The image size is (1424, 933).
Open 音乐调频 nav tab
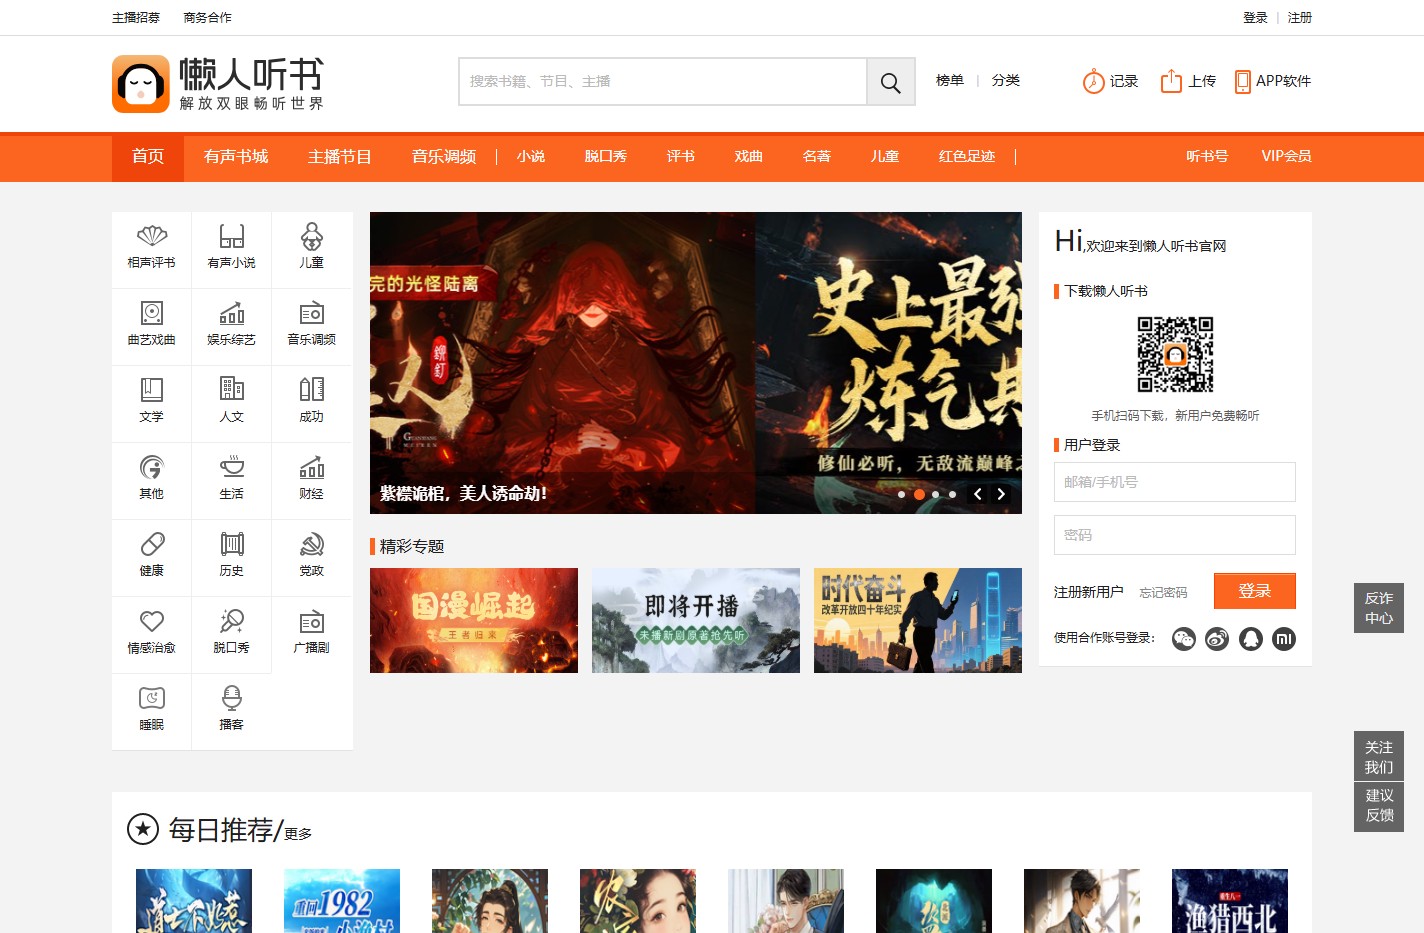[x=444, y=157]
